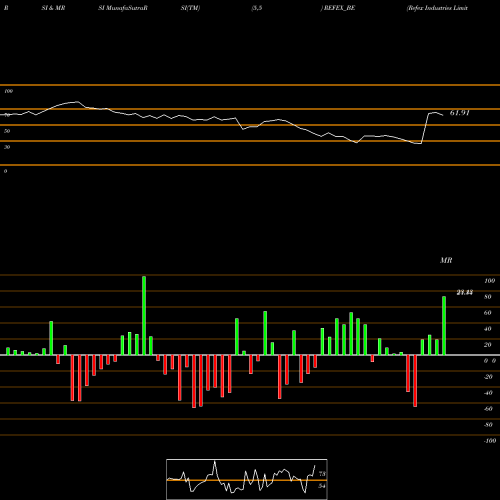Screen dimensions: 500x500
Task: Click the MR axis label -100
Action: pos(490,441)
